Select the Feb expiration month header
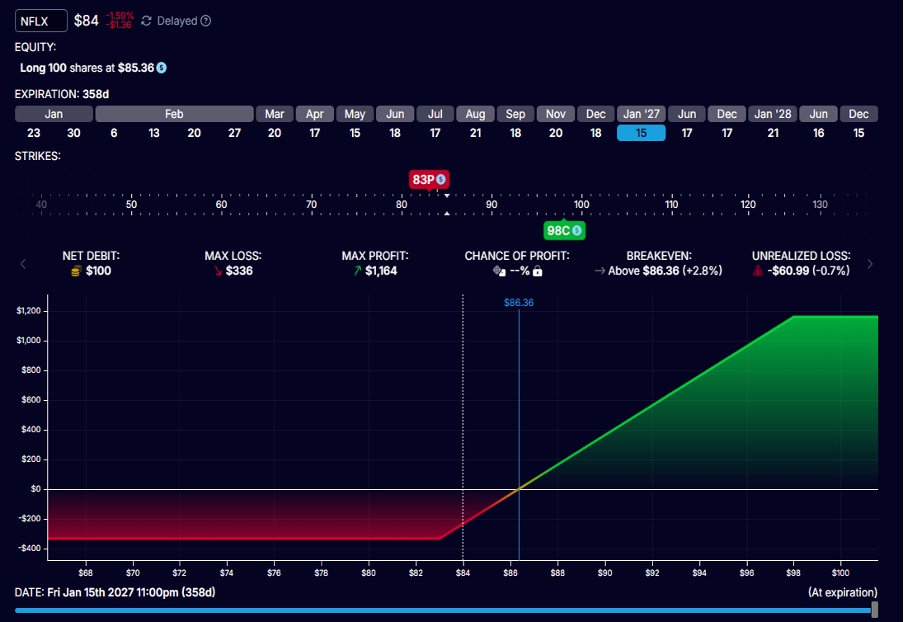 tap(174, 114)
